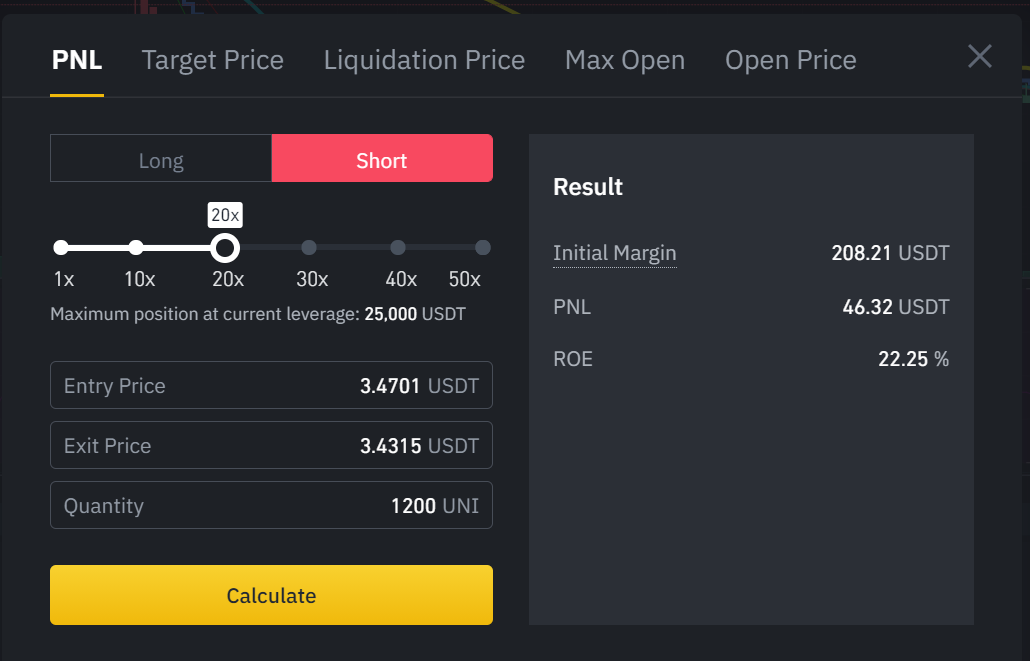Click the 20x leverage tooltip label
The width and height of the screenshot is (1030, 661).
pyautogui.click(x=225, y=214)
